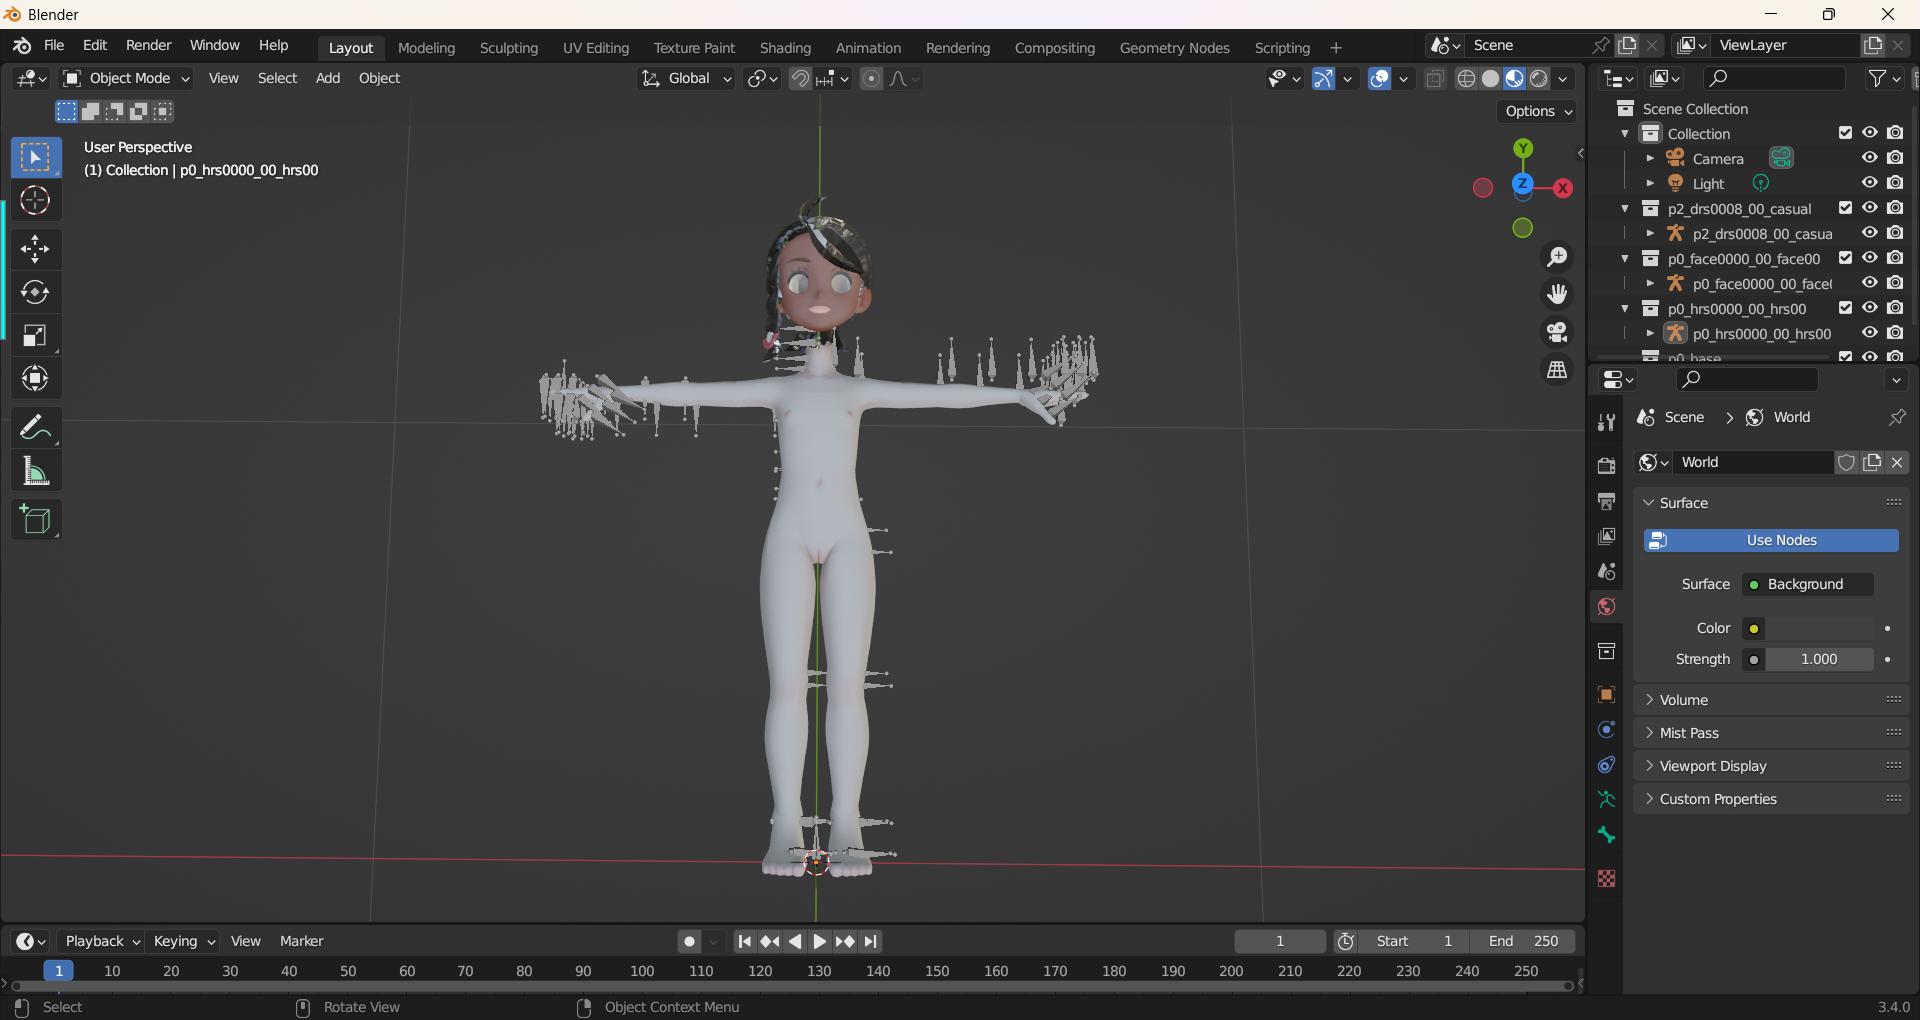The height and width of the screenshot is (1020, 1920).
Task: Click the Use Nodes button
Action: (x=1771, y=540)
